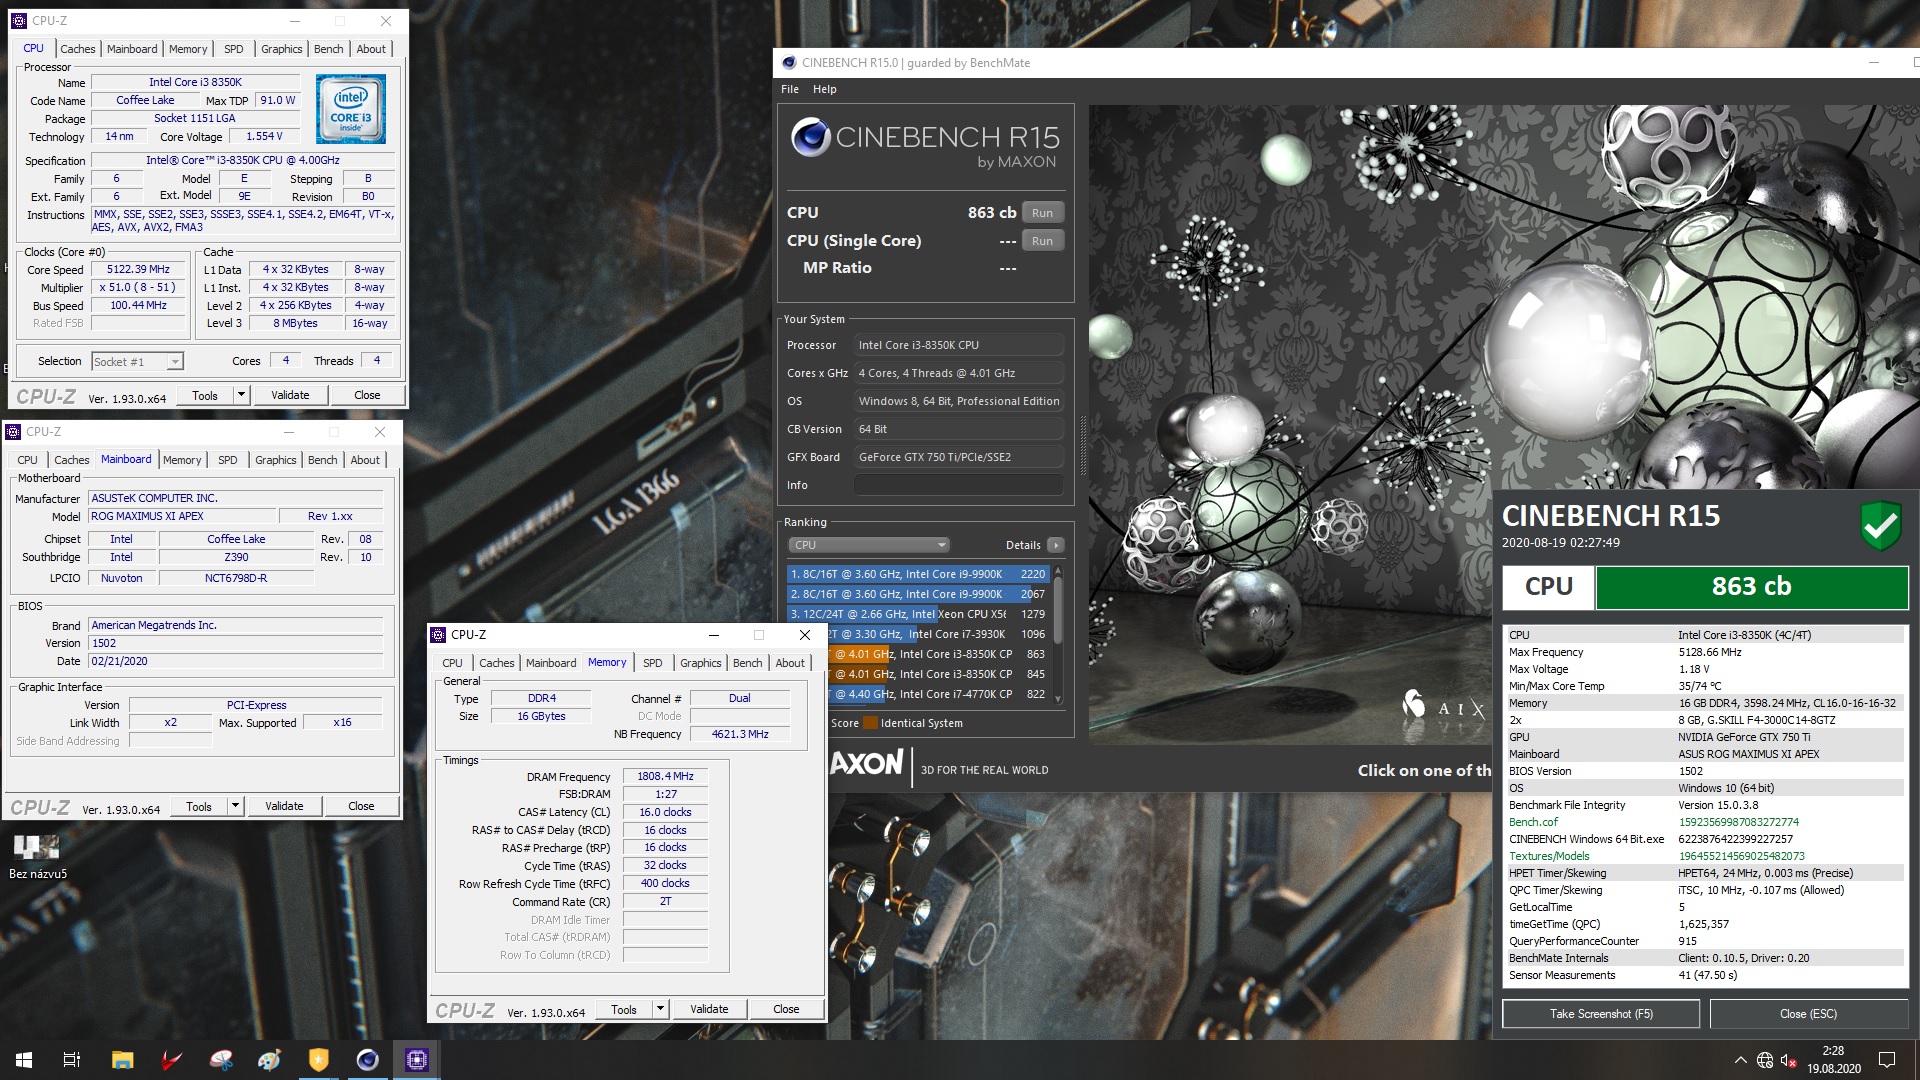Image resolution: width=1920 pixels, height=1080 pixels.
Task: Click title bar icon of Mainboard CPU-Z window
Action: point(13,432)
